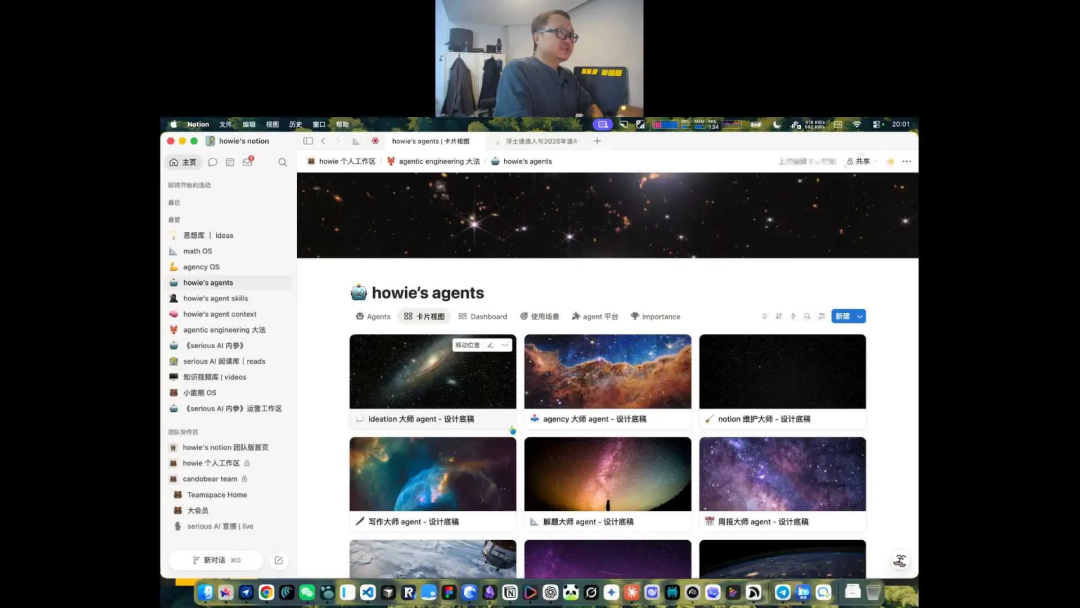Open the Notion AI floating assistant icon
Screen dimensions: 1080x608
point(900,560)
